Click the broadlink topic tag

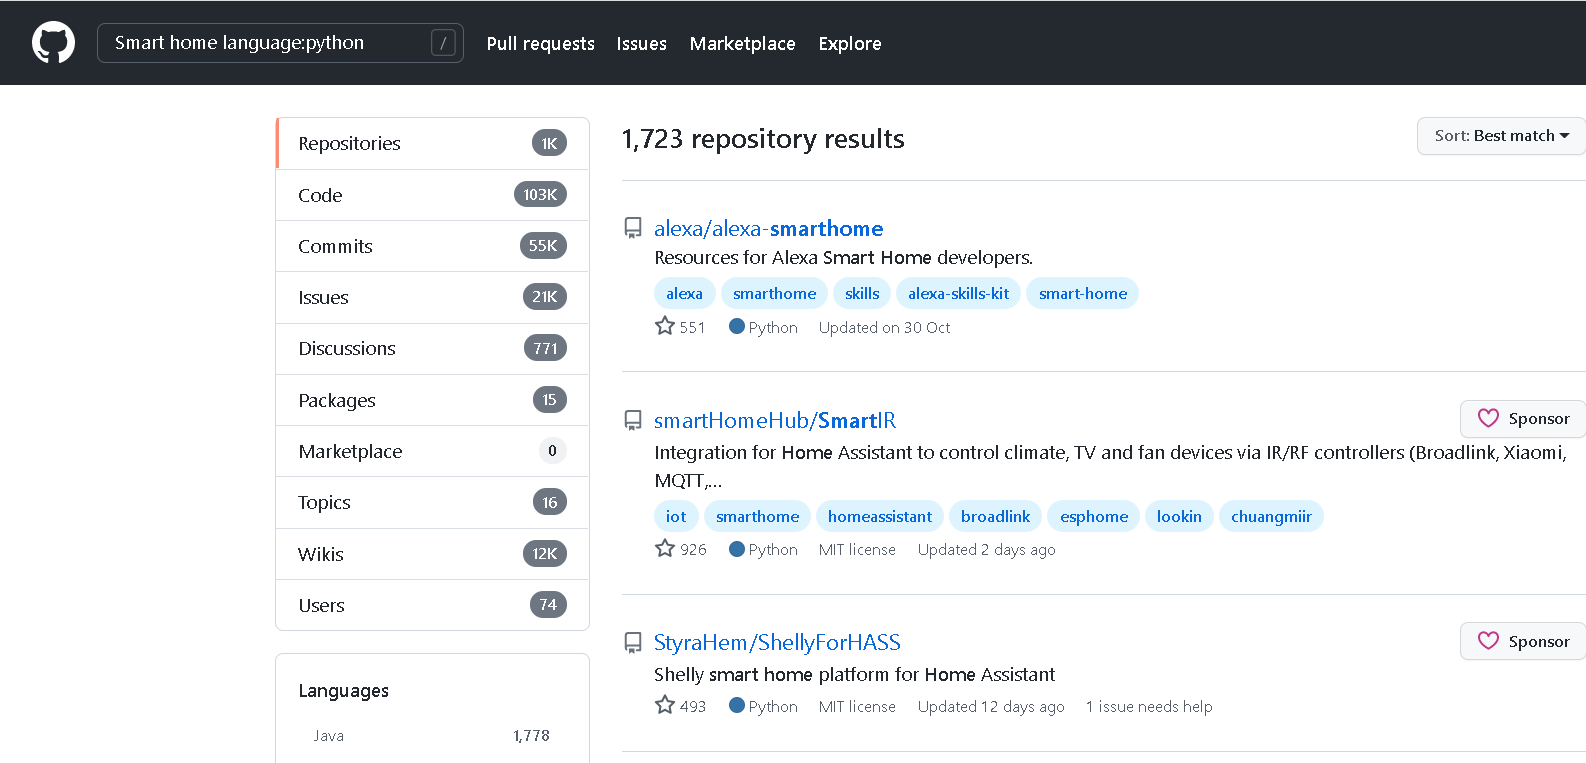995,516
